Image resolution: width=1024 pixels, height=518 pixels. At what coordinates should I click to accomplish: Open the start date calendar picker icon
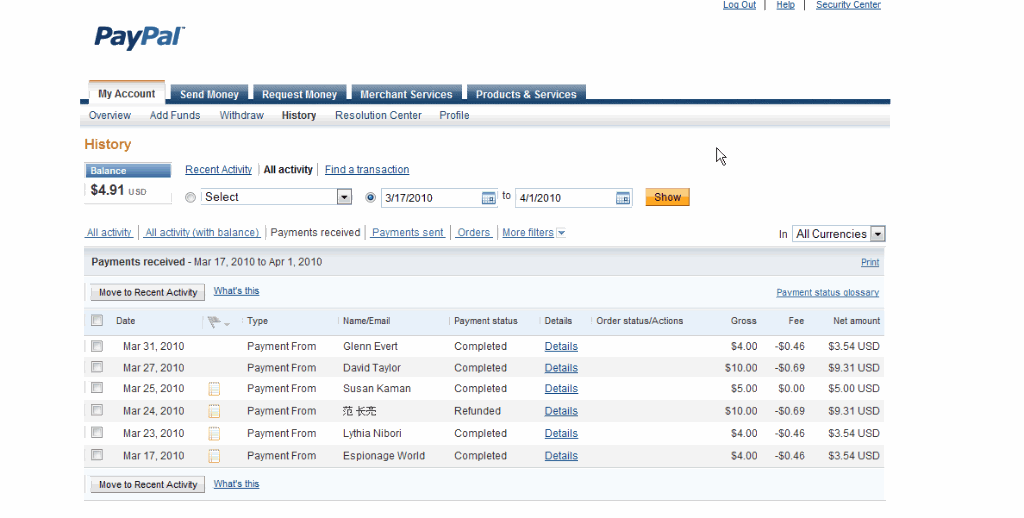488,198
